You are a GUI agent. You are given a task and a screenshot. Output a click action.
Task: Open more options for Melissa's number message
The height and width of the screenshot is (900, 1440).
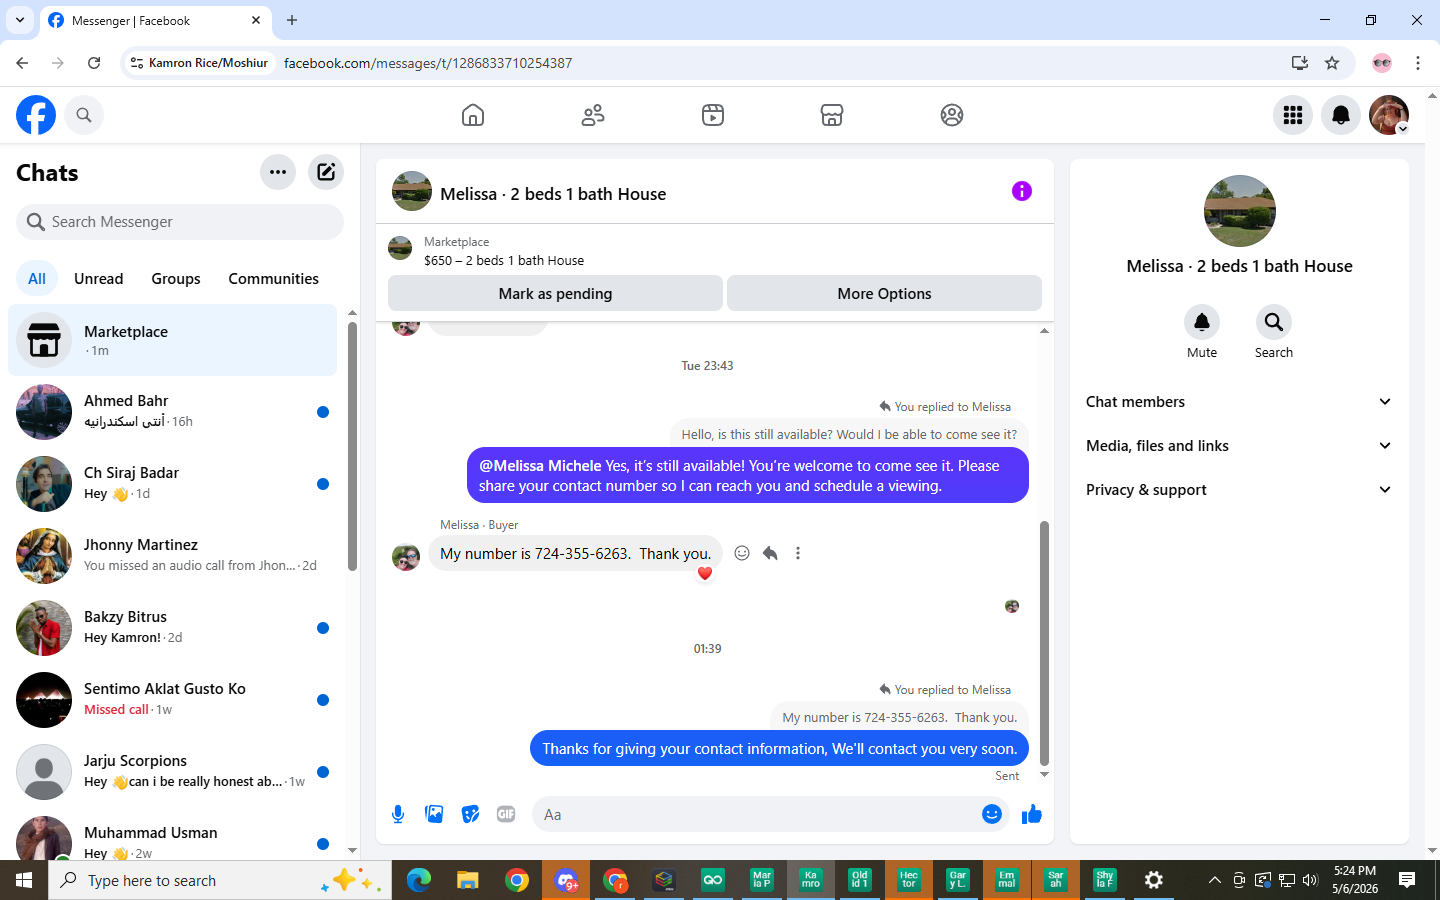(798, 553)
